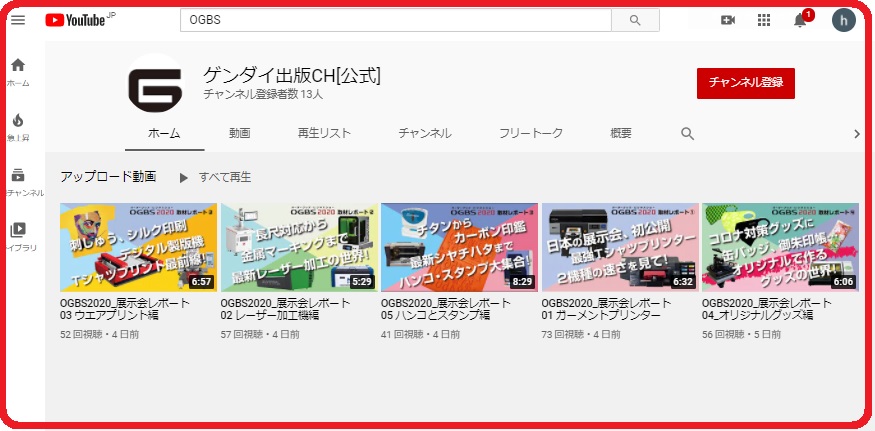
Task: Switch to the フリートーク tab
Action: pyautogui.click(x=531, y=133)
